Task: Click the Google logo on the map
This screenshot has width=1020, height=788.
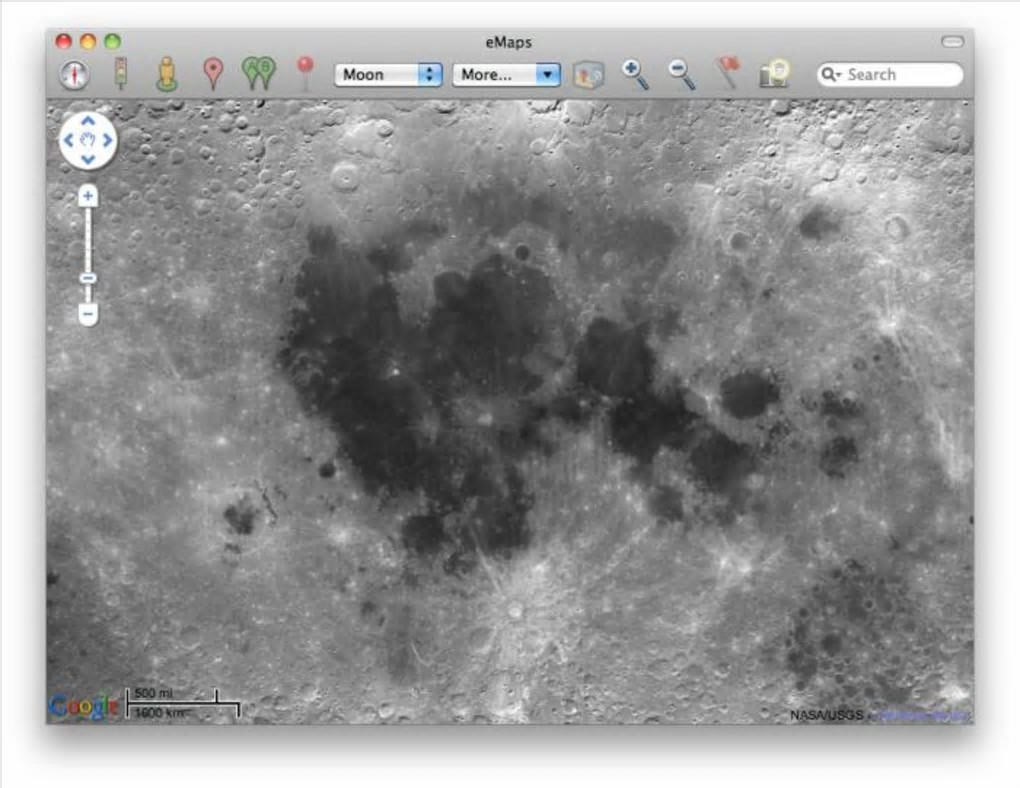Action: point(84,706)
